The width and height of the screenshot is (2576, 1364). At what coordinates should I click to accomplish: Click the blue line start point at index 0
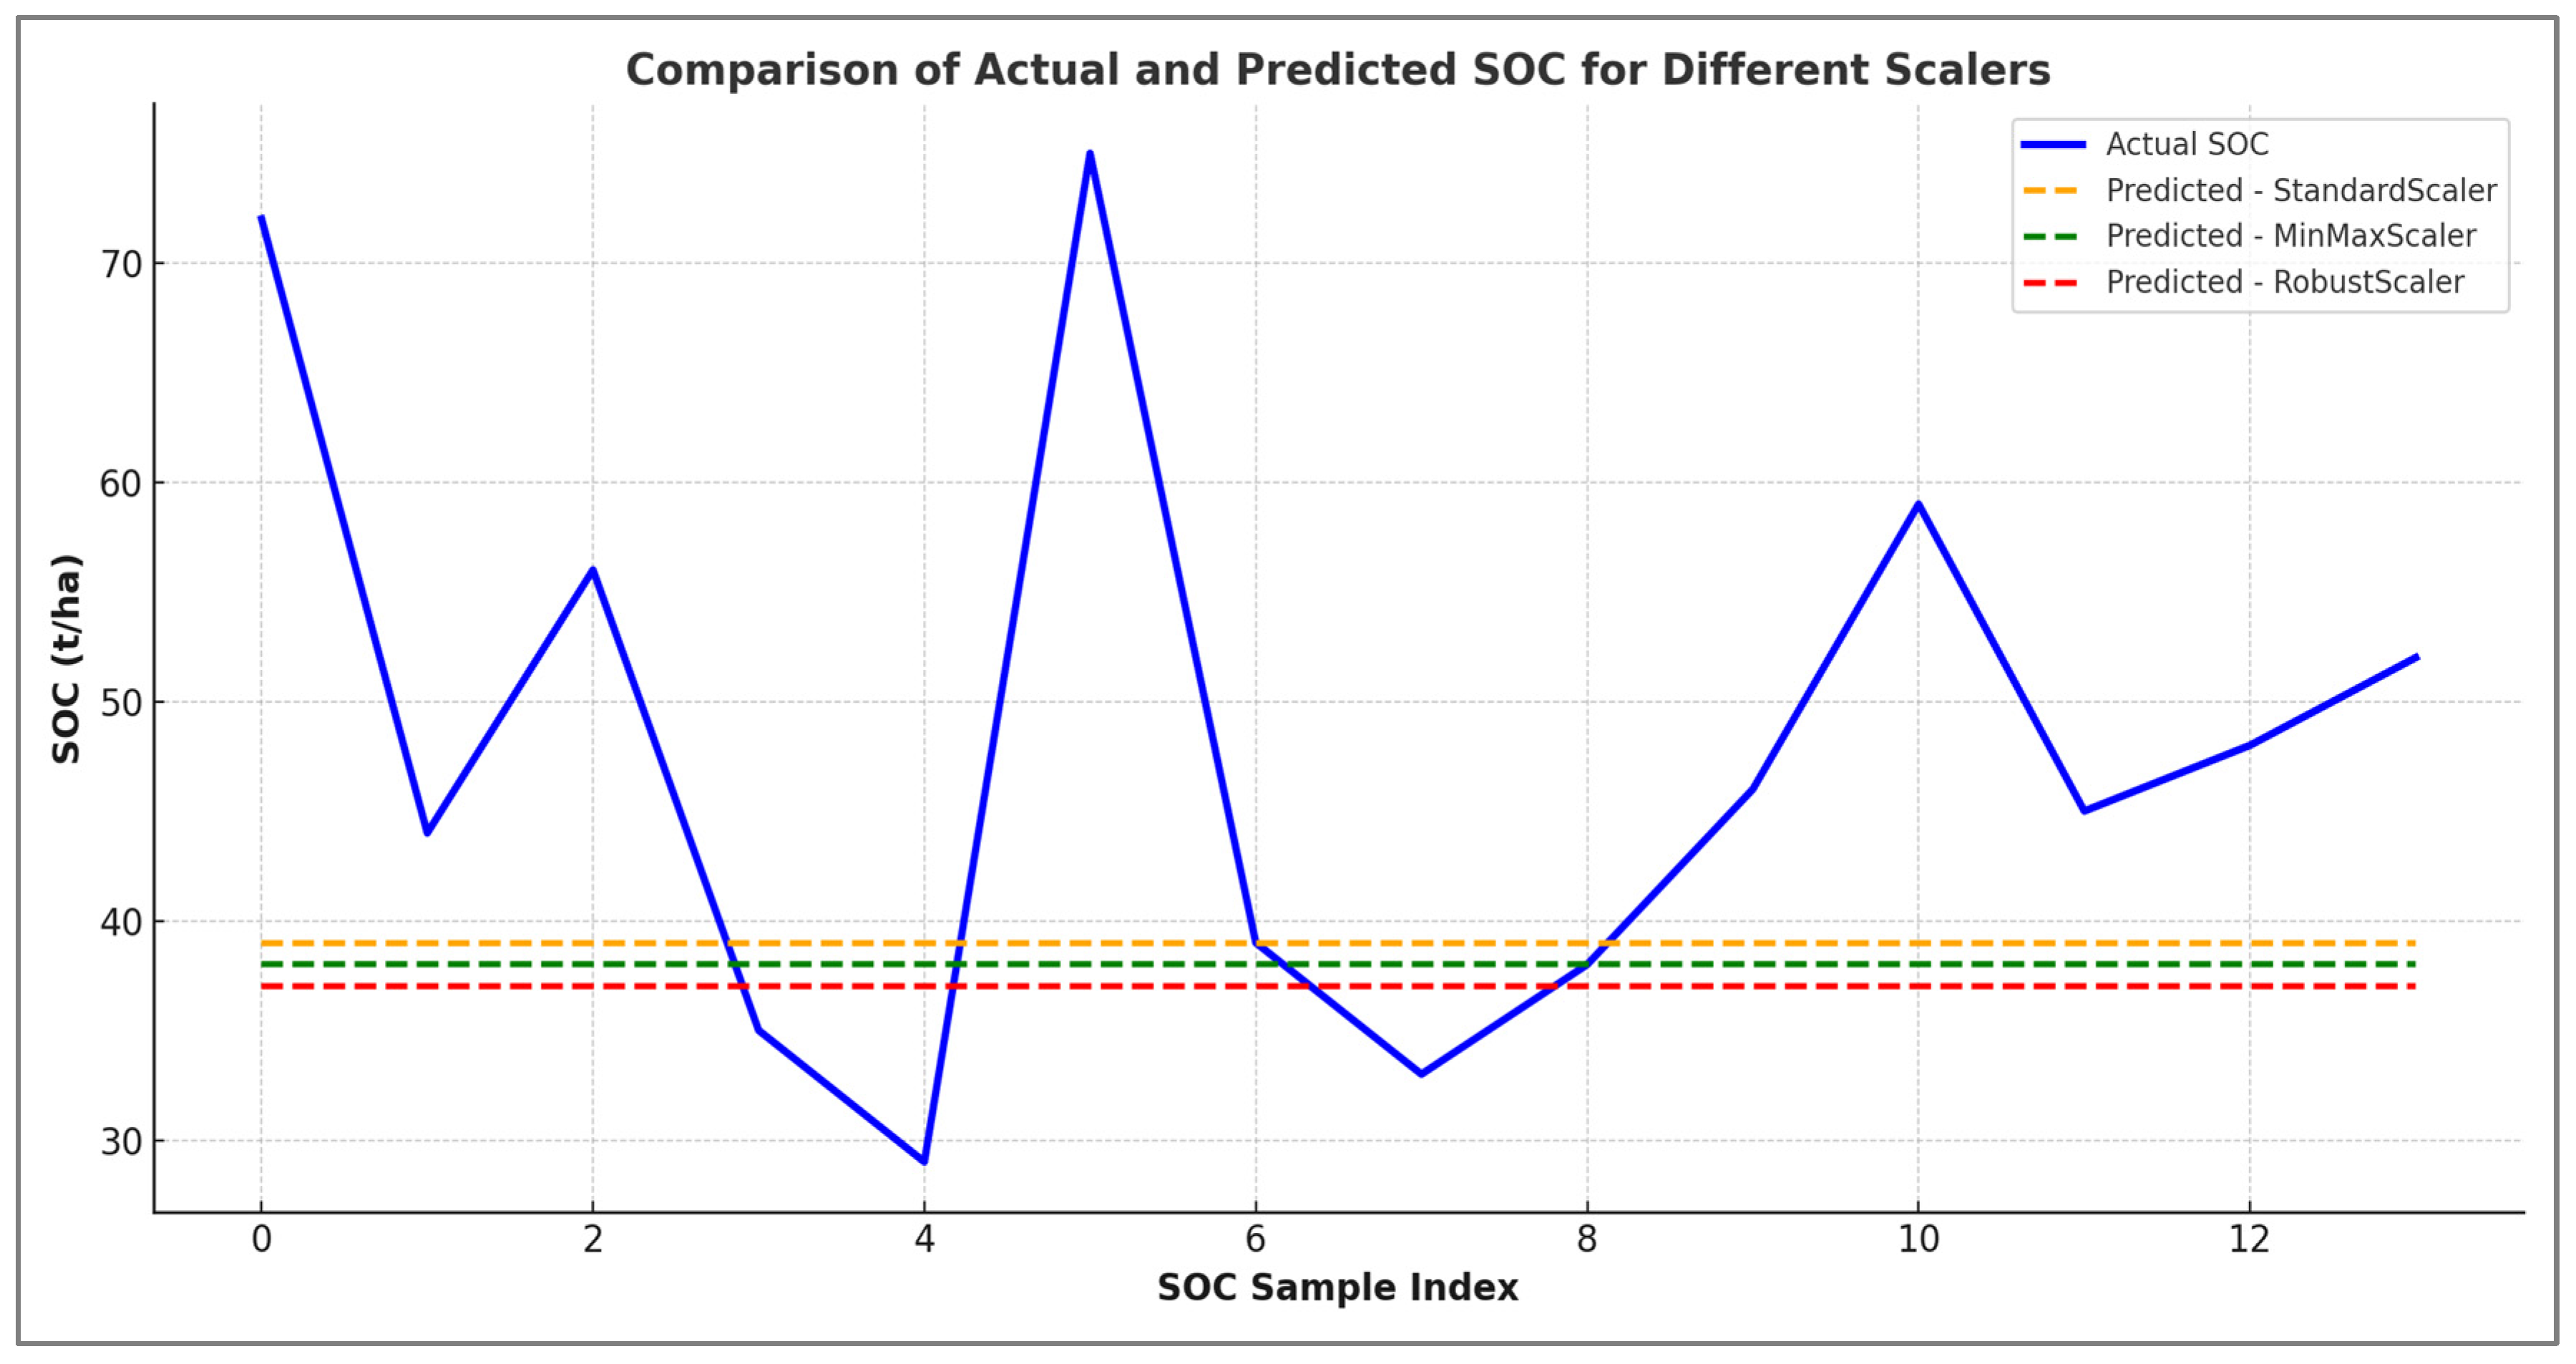262,218
